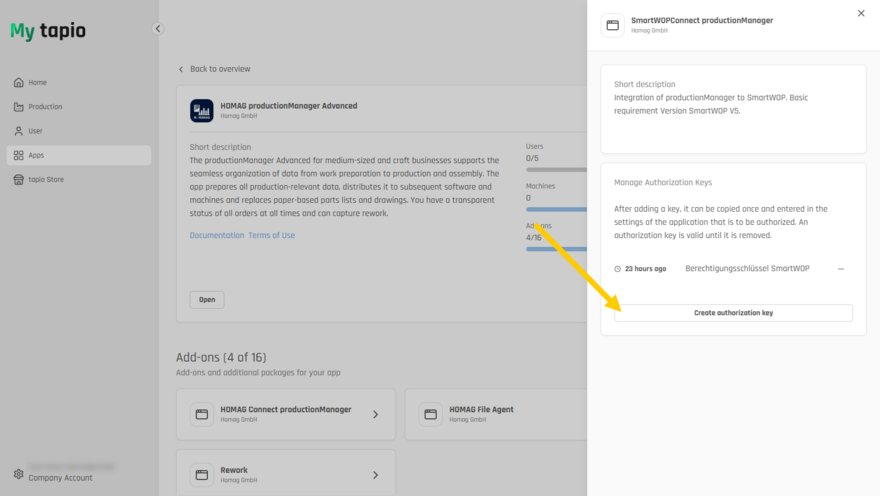880x496 pixels.
Task: Click the Add-ons 4/16 progress bar
Action: (556, 249)
